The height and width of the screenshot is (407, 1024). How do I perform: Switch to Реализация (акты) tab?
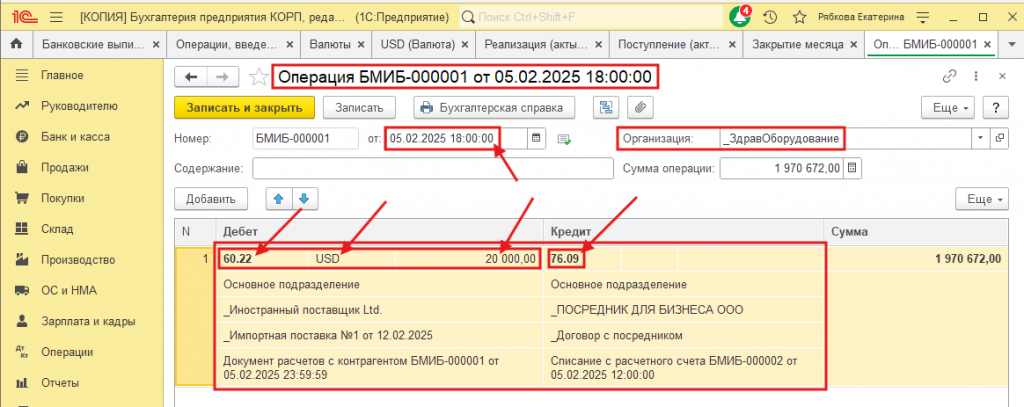click(536, 44)
